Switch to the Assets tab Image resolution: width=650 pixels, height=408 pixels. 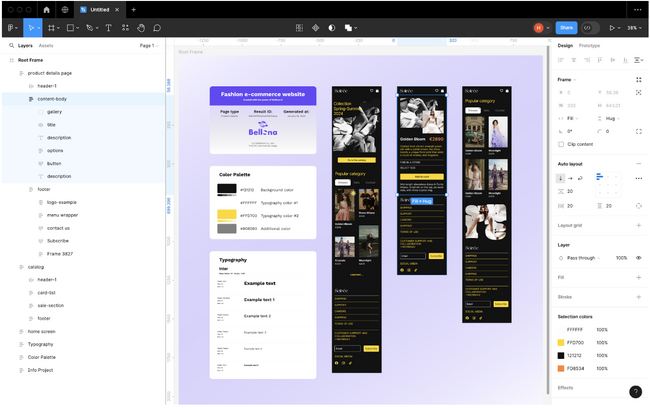point(46,46)
